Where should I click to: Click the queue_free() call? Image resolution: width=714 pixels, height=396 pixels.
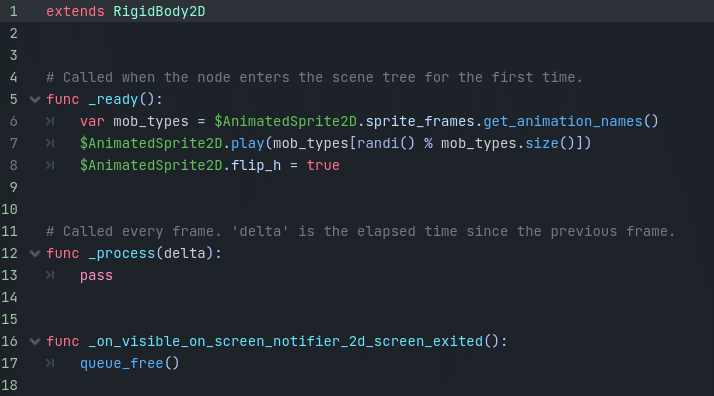point(130,363)
